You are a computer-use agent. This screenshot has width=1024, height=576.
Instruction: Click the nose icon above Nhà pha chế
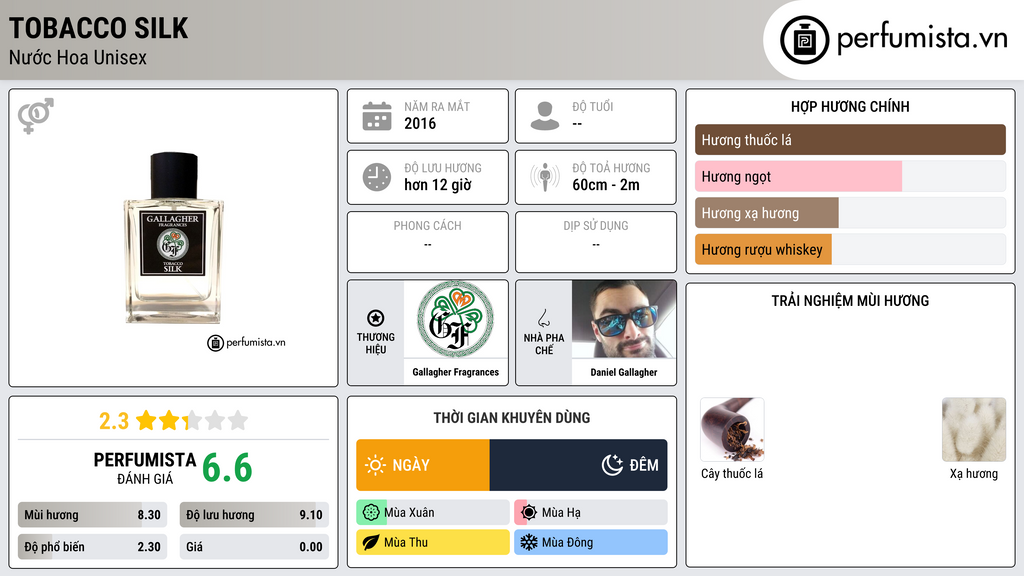pos(543,318)
